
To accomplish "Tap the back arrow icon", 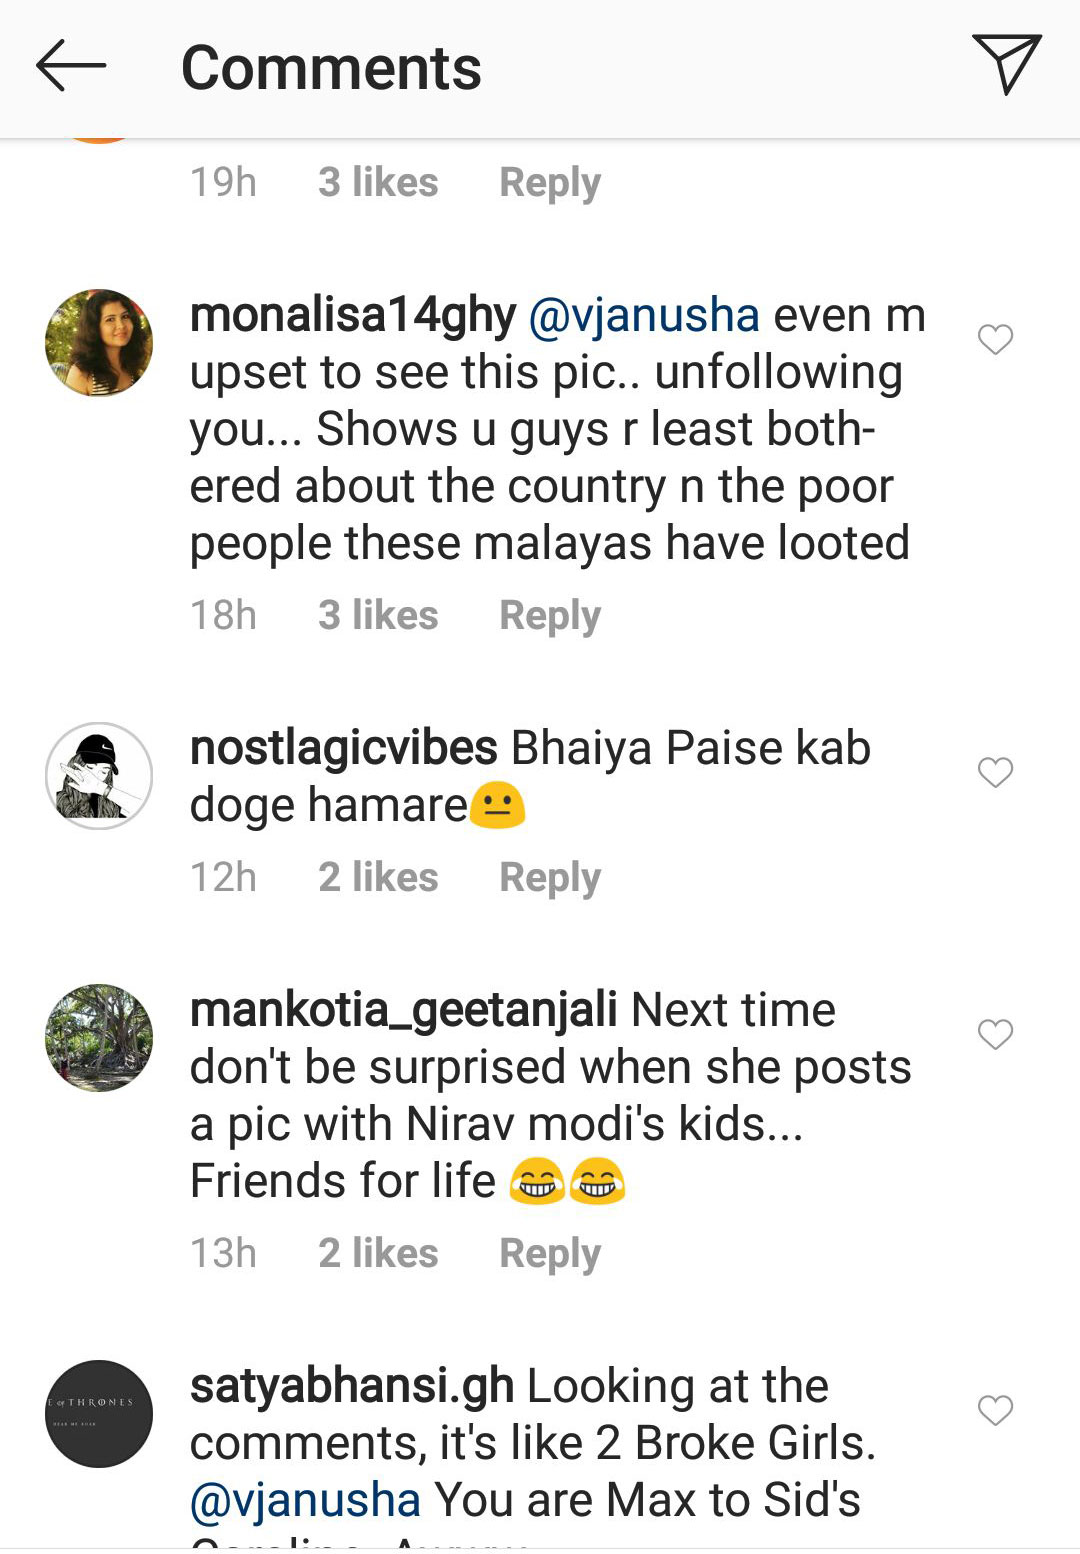I will (x=71, y=66).
